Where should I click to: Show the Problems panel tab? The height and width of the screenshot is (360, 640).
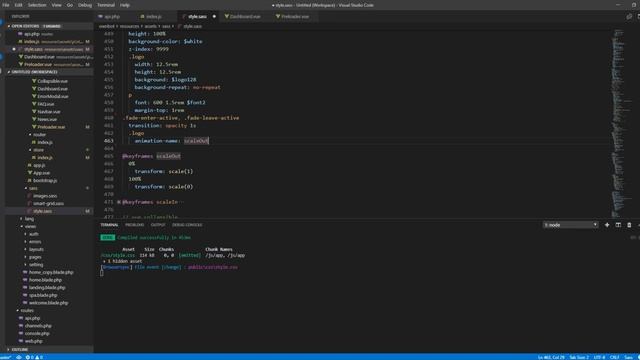click(x=134, y=225)
